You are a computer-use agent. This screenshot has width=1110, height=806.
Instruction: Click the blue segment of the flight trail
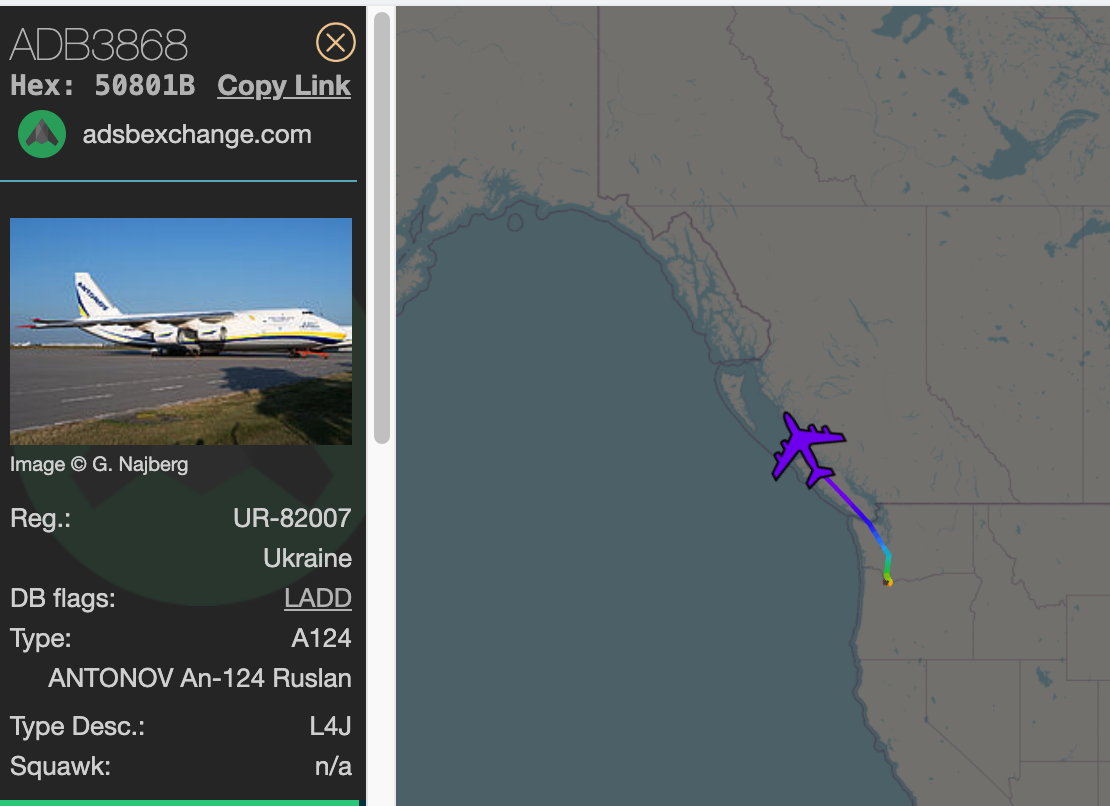point(882,544)
